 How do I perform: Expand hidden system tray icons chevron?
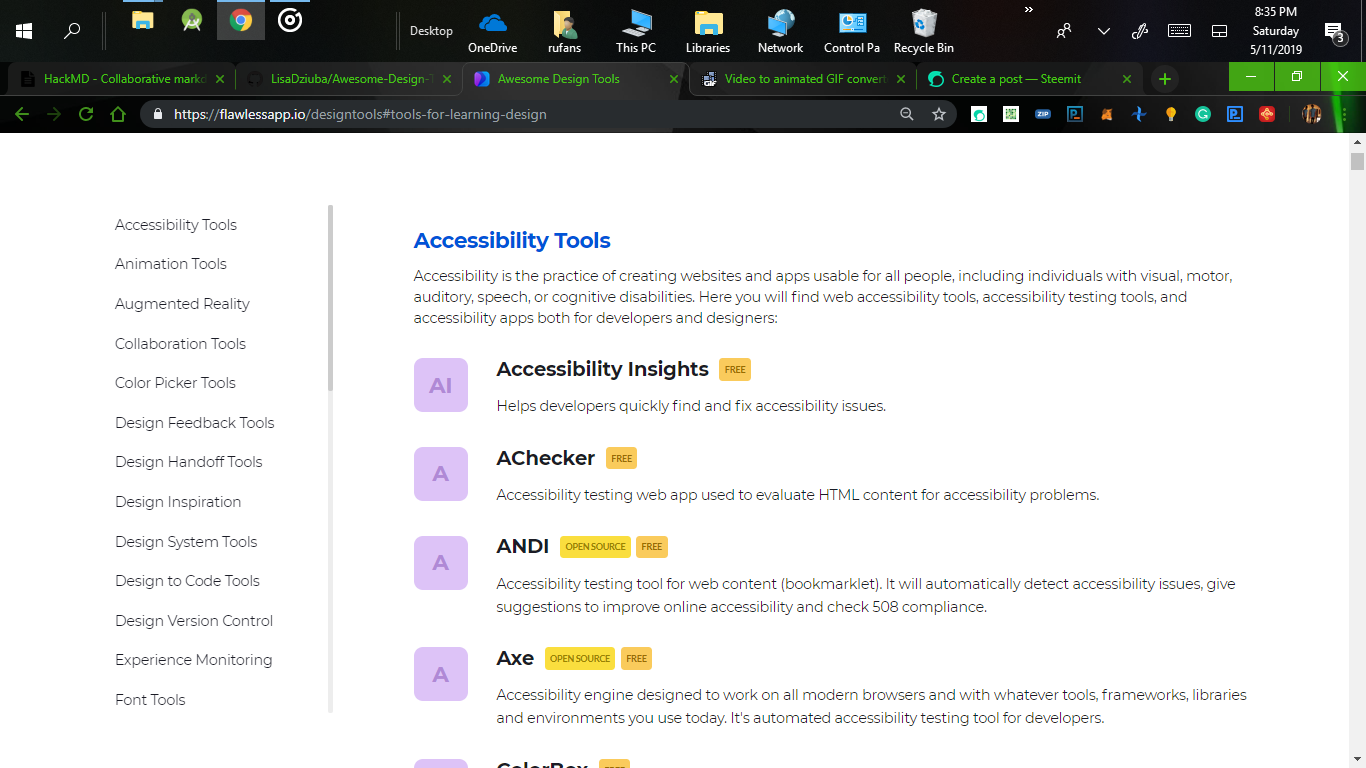click(x=1103, y=31)
